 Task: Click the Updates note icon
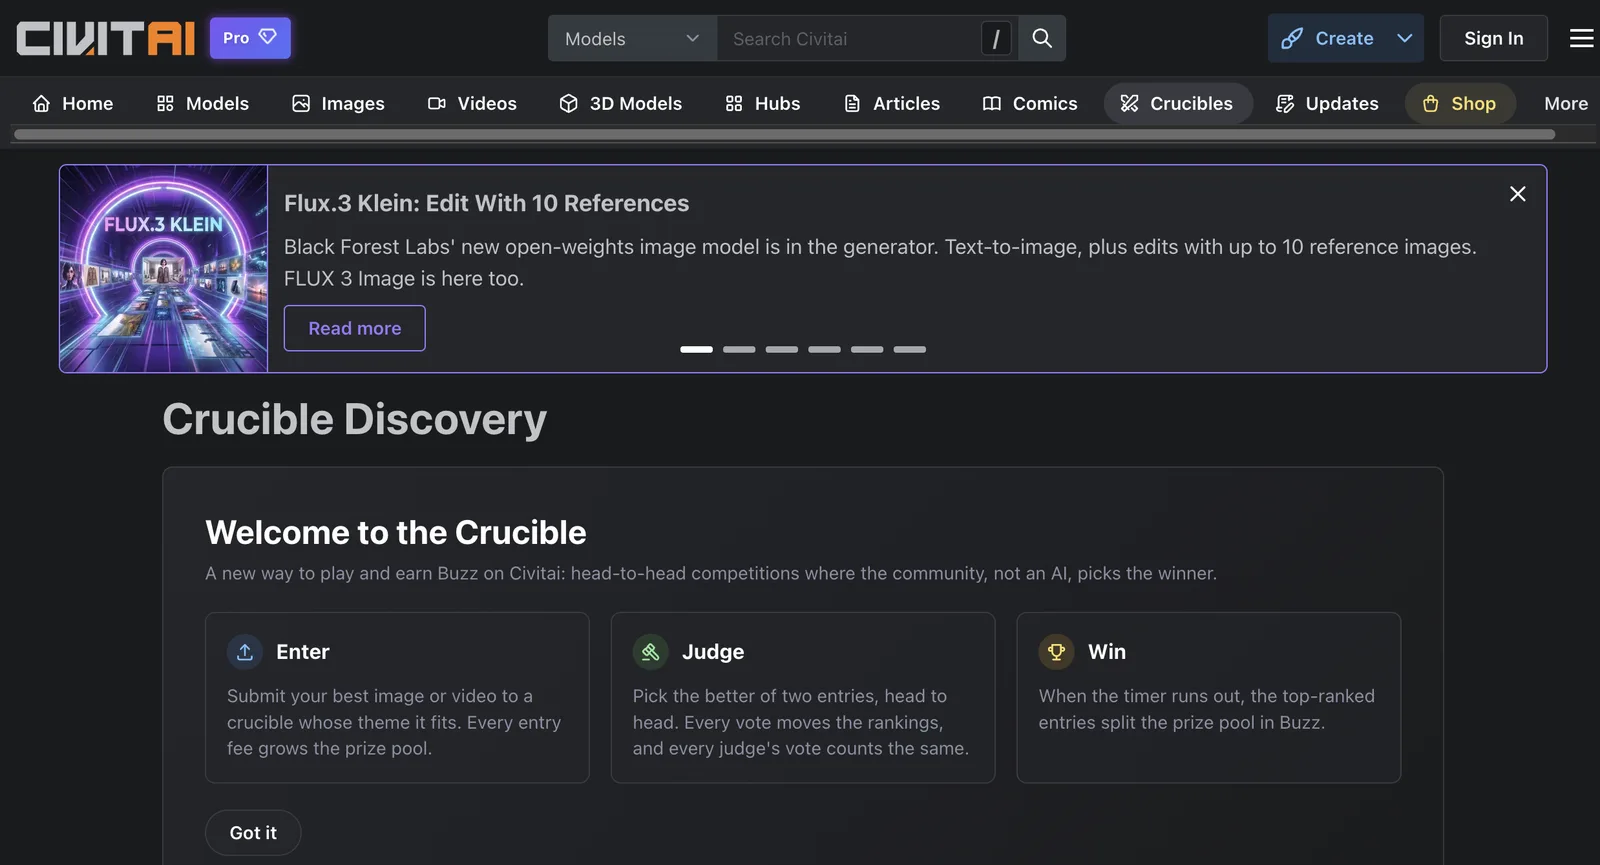click(1285, 103)
